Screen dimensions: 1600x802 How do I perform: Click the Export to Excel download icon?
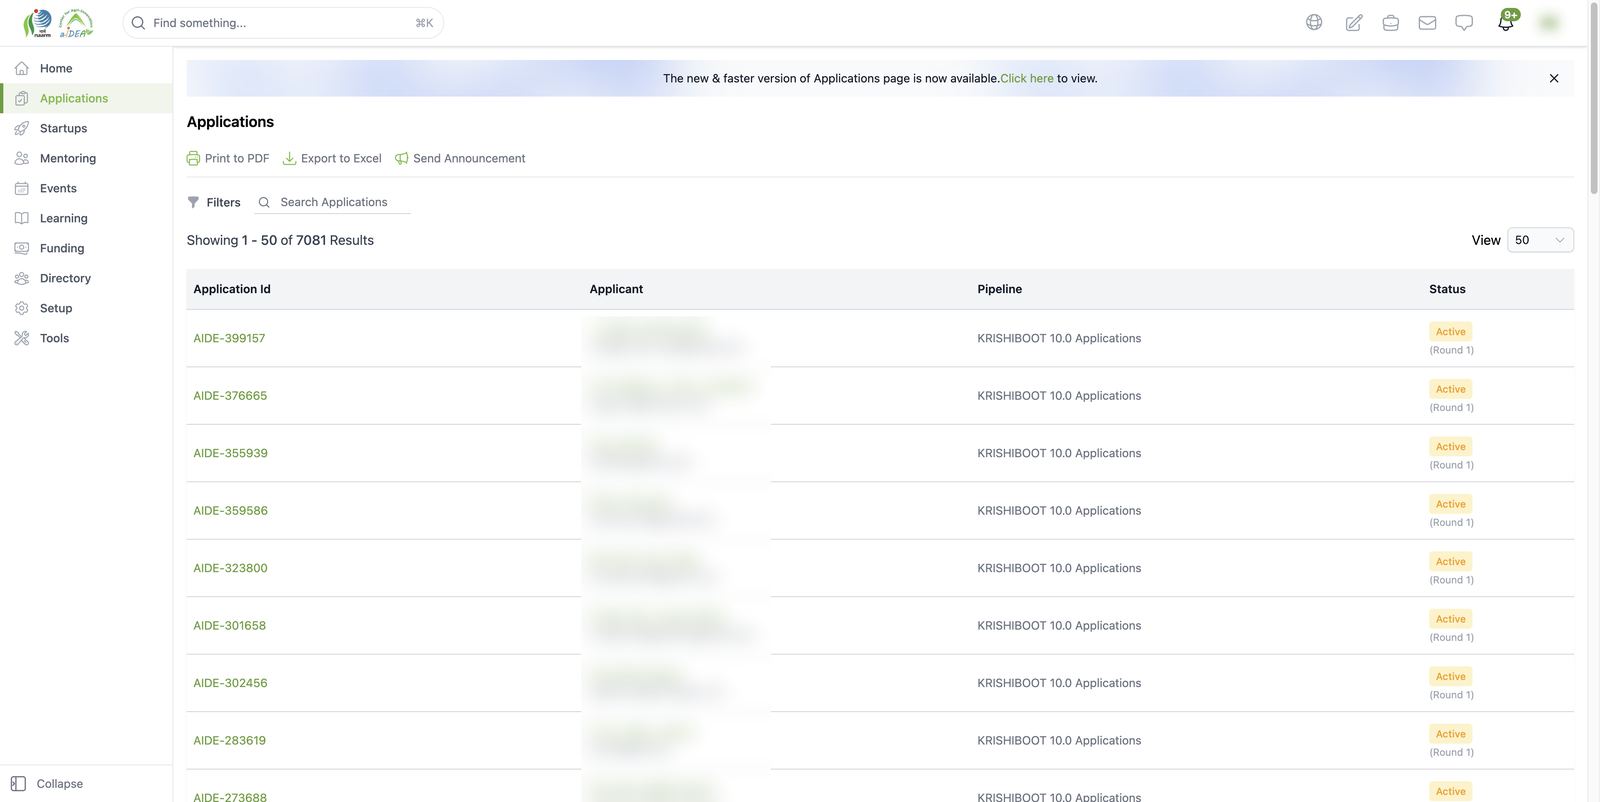point(289,158)
